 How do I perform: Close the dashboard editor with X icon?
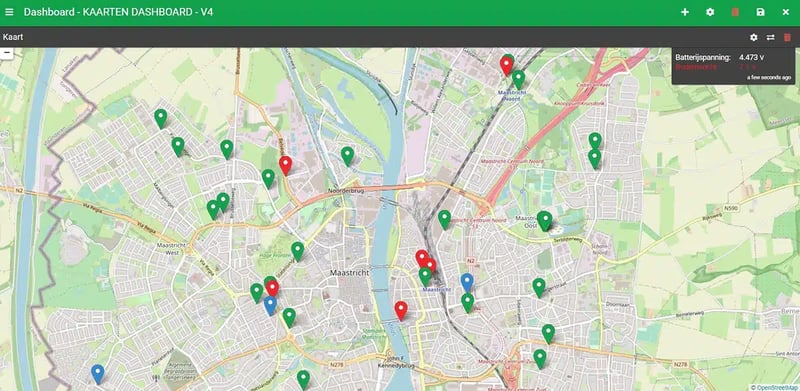[x=786, y=12]
